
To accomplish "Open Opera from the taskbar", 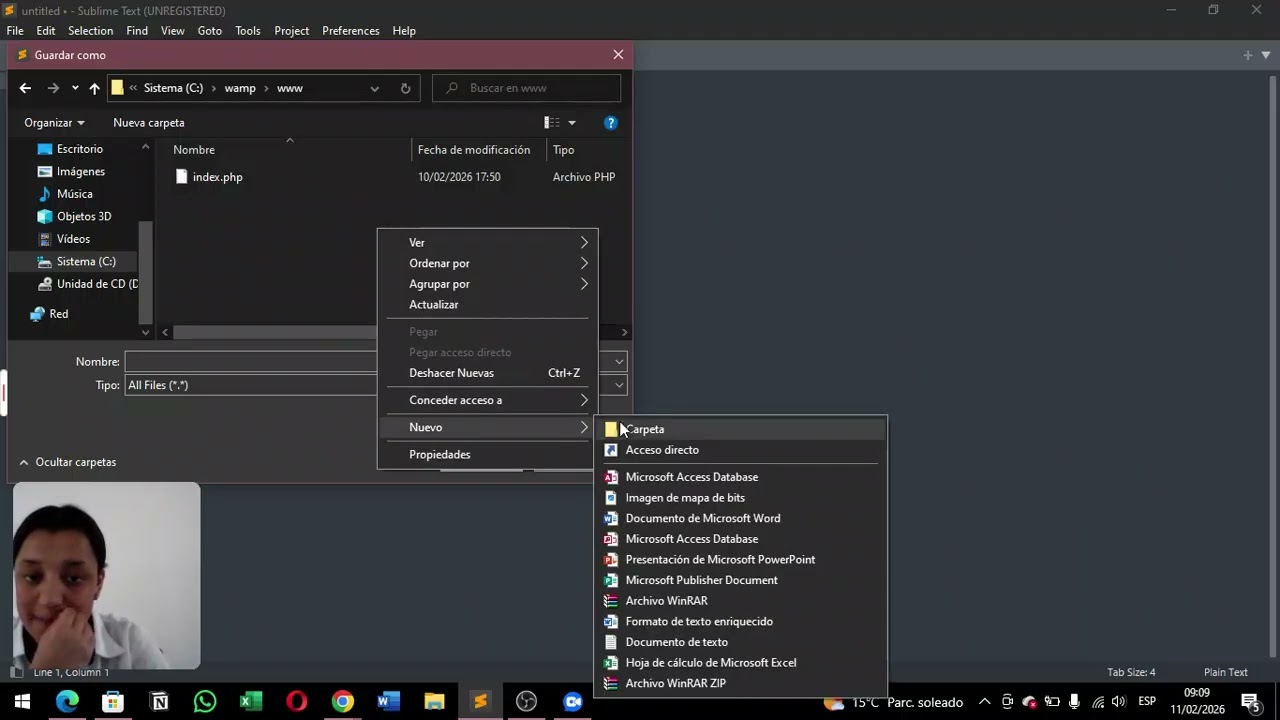I will coord(297,702).
